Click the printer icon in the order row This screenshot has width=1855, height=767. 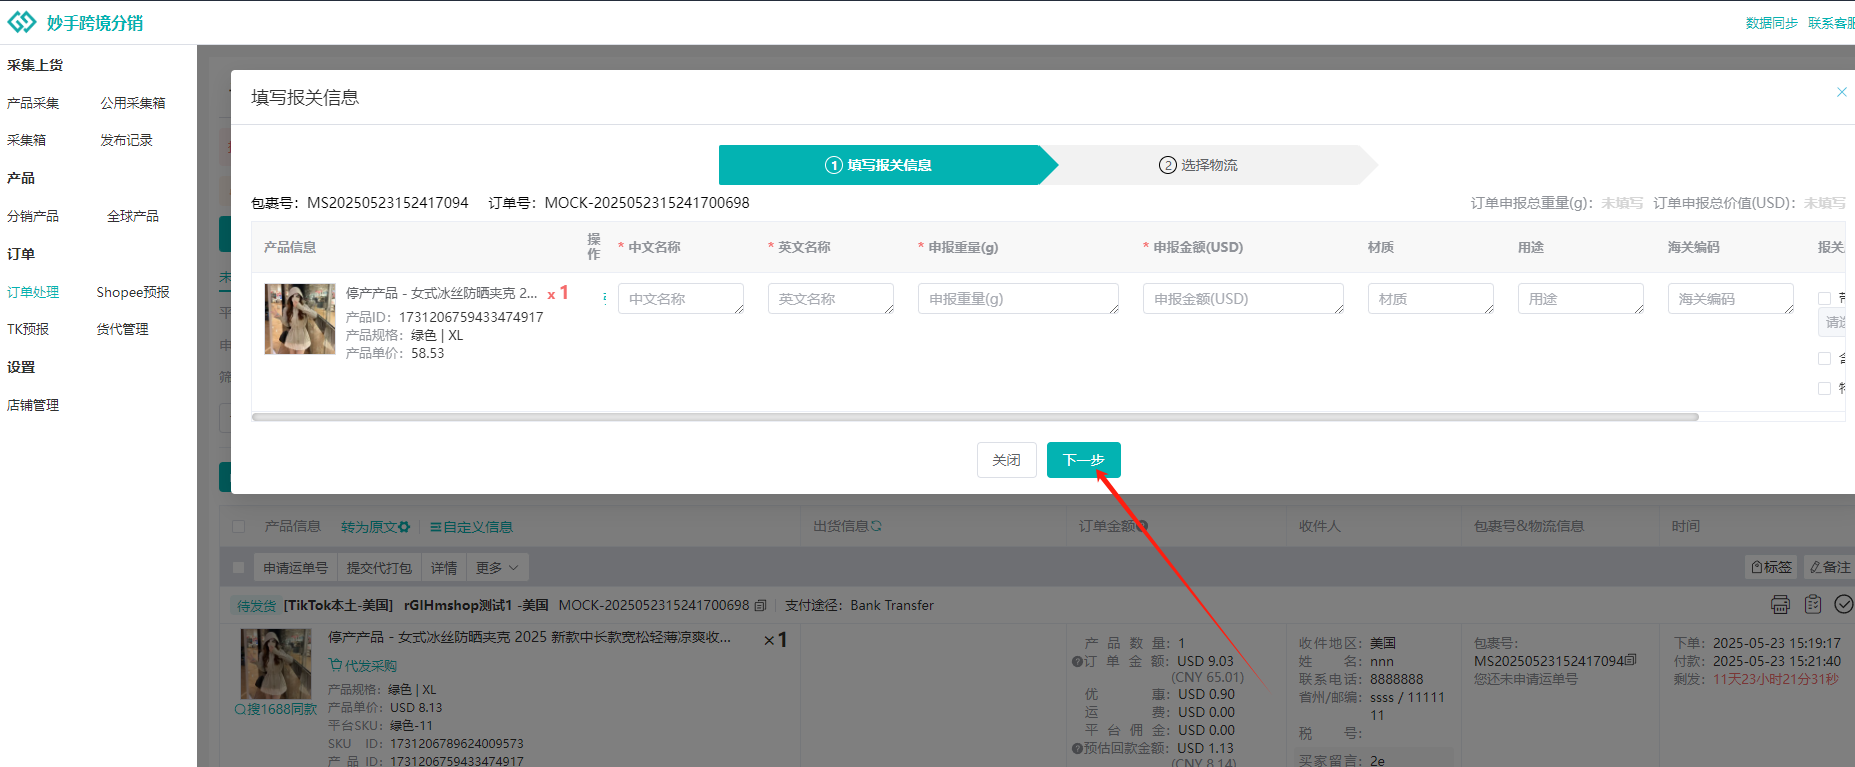click(x=1780, y=604)
